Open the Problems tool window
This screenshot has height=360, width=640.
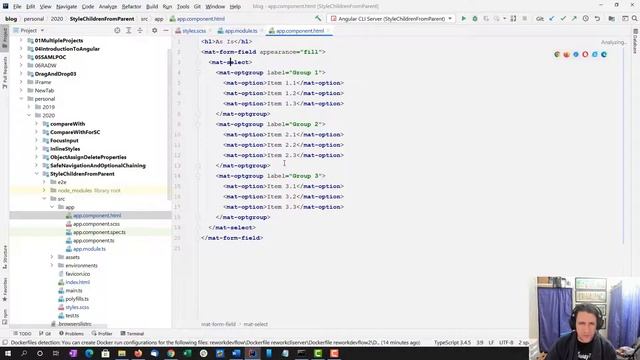pyautogui.click(x=71, y=333)
